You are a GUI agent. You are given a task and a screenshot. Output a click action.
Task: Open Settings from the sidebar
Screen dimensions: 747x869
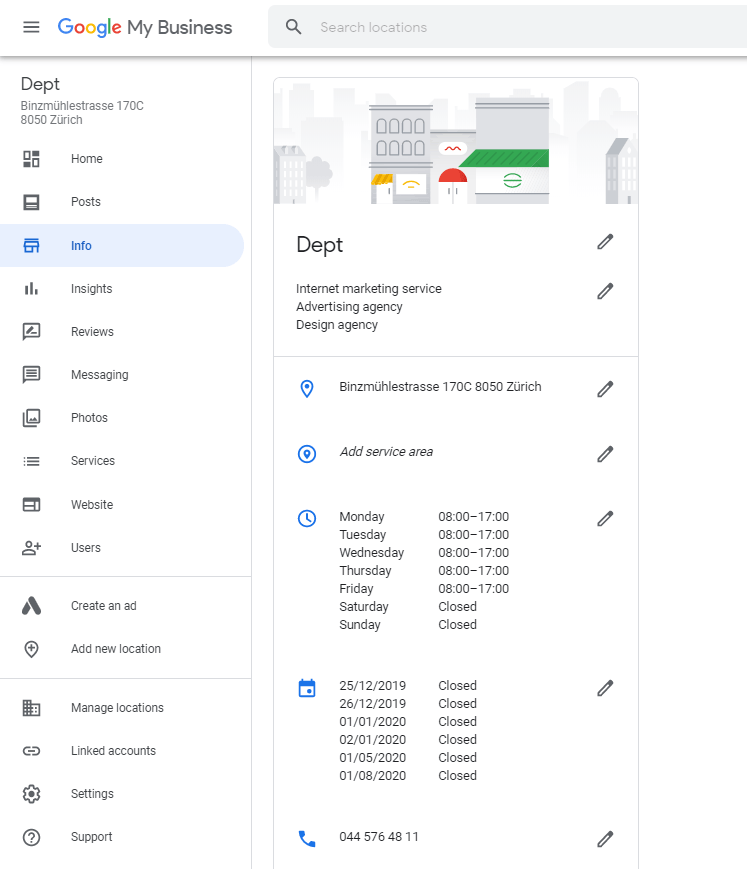(92, 794)
